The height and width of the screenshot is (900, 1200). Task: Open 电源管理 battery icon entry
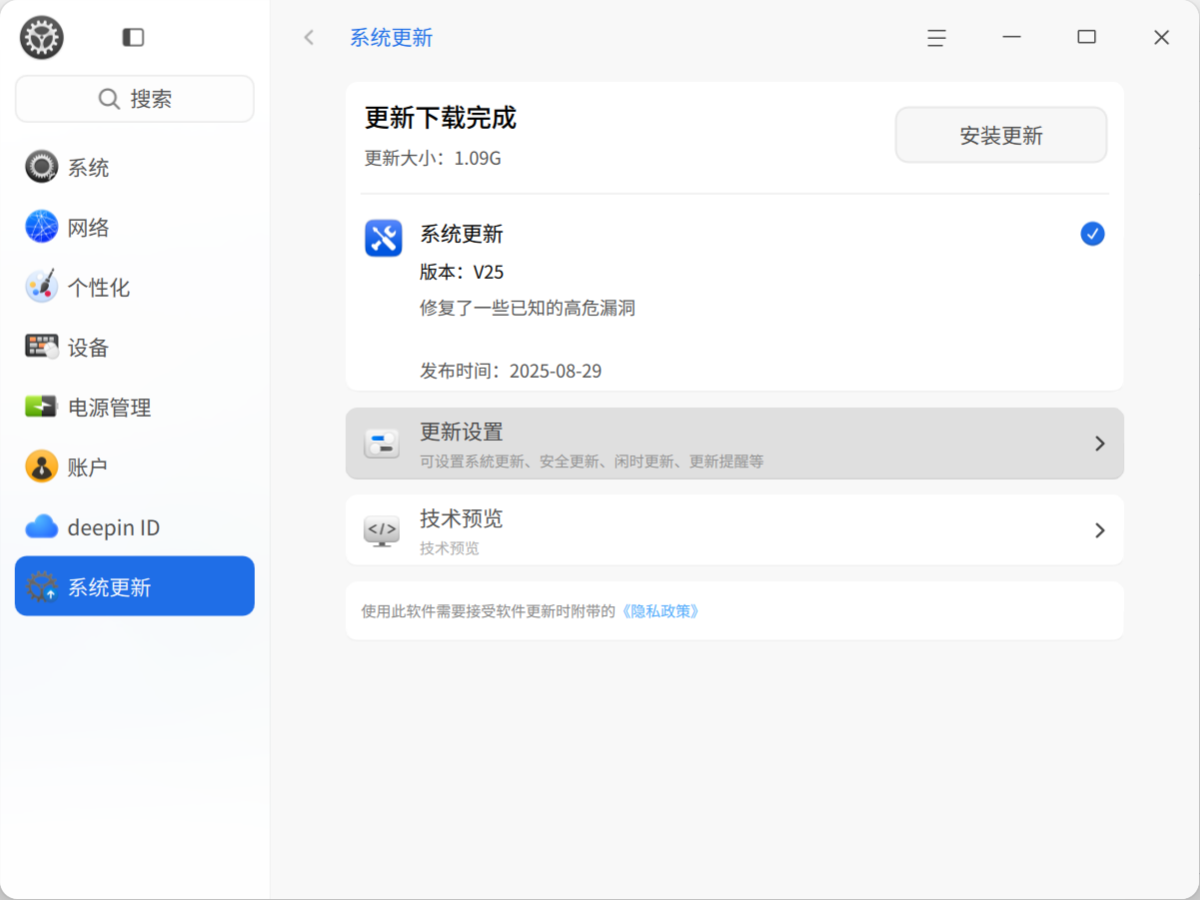click(x=42, y=407)
